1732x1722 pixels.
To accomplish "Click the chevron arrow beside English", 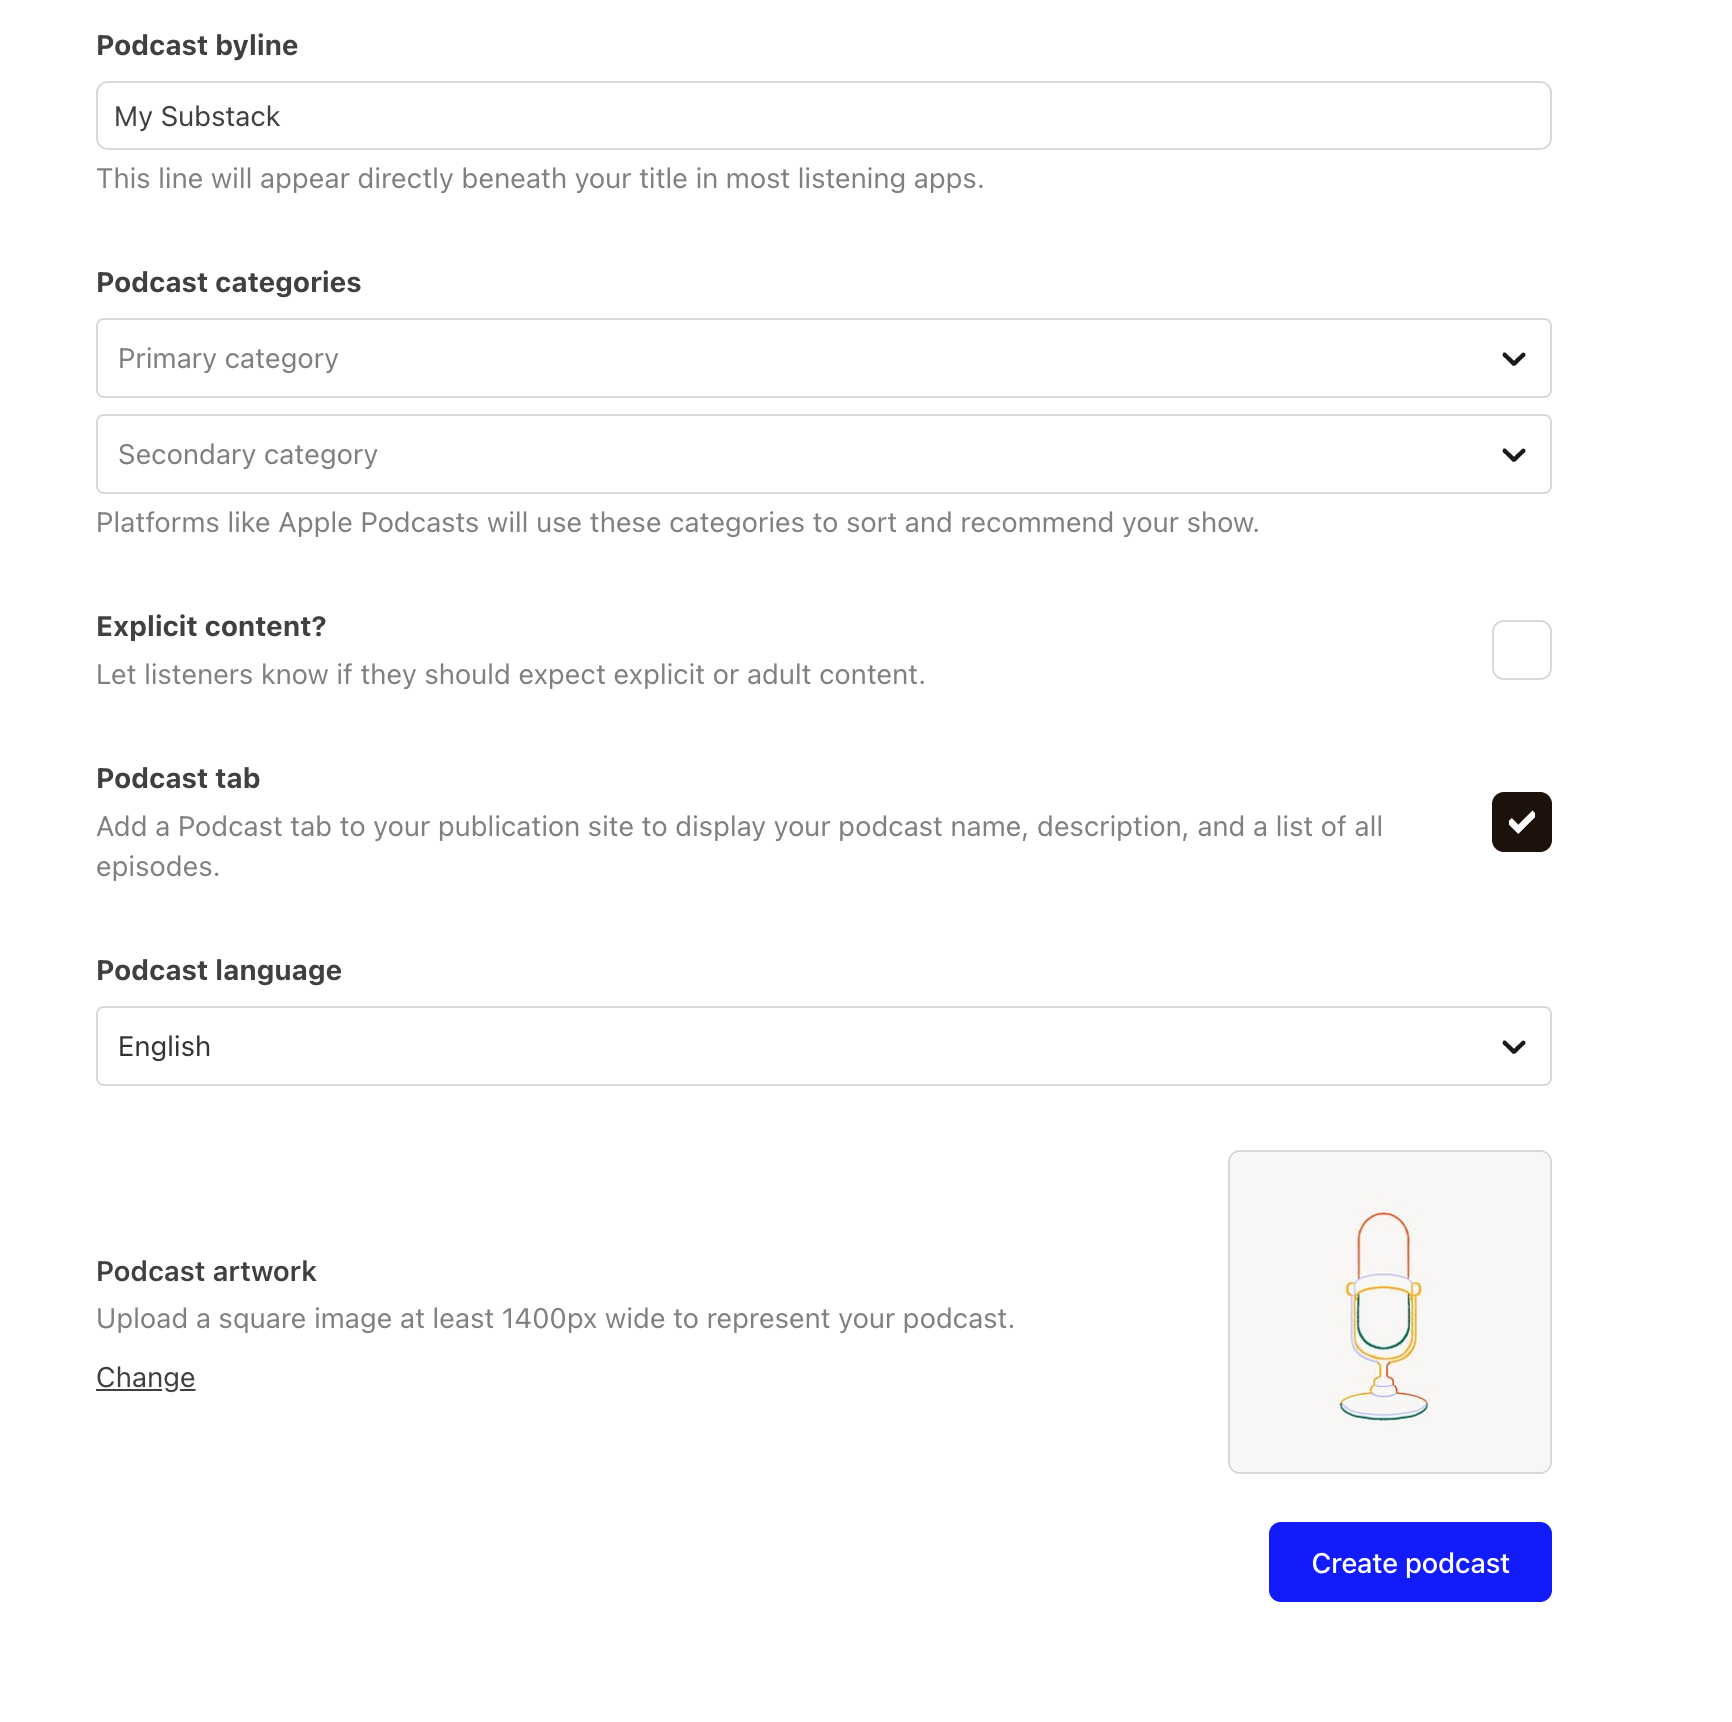I will click(x=1513, y=1047).
